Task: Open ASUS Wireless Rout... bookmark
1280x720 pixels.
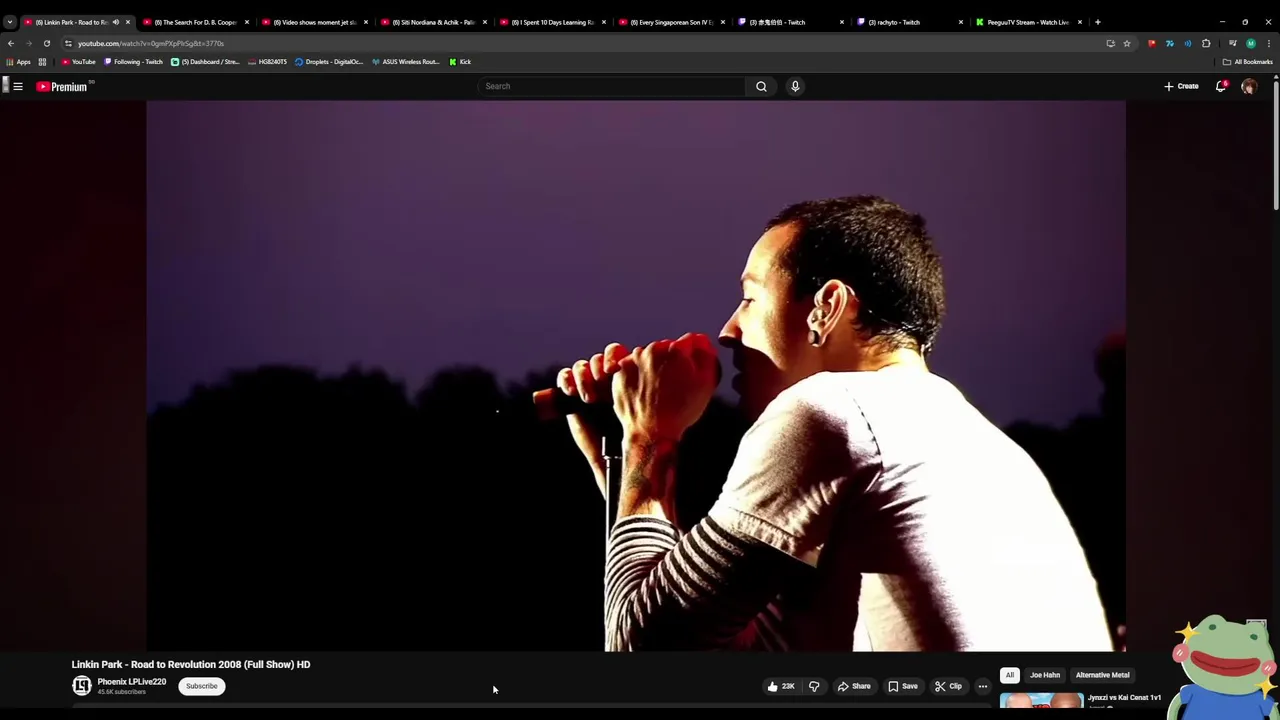Action: pos(405,62)
